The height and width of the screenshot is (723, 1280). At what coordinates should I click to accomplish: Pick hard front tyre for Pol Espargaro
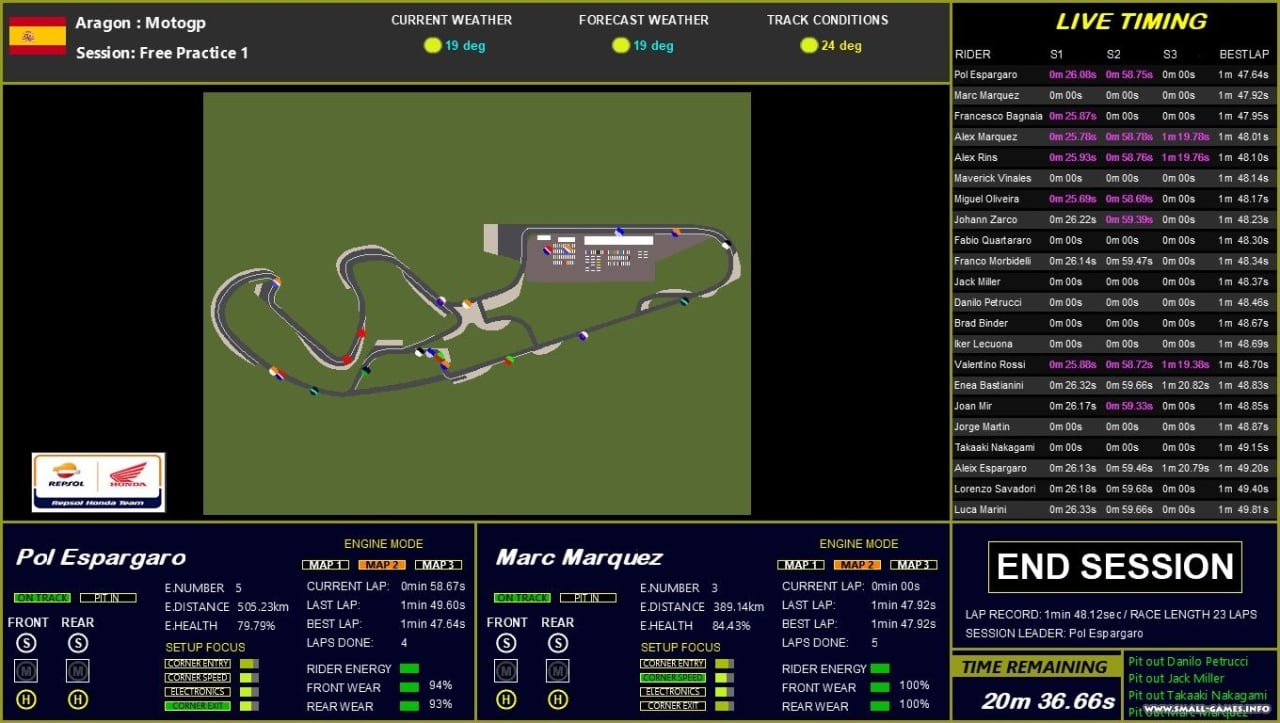pyautogui.click(x=27, y=700)
